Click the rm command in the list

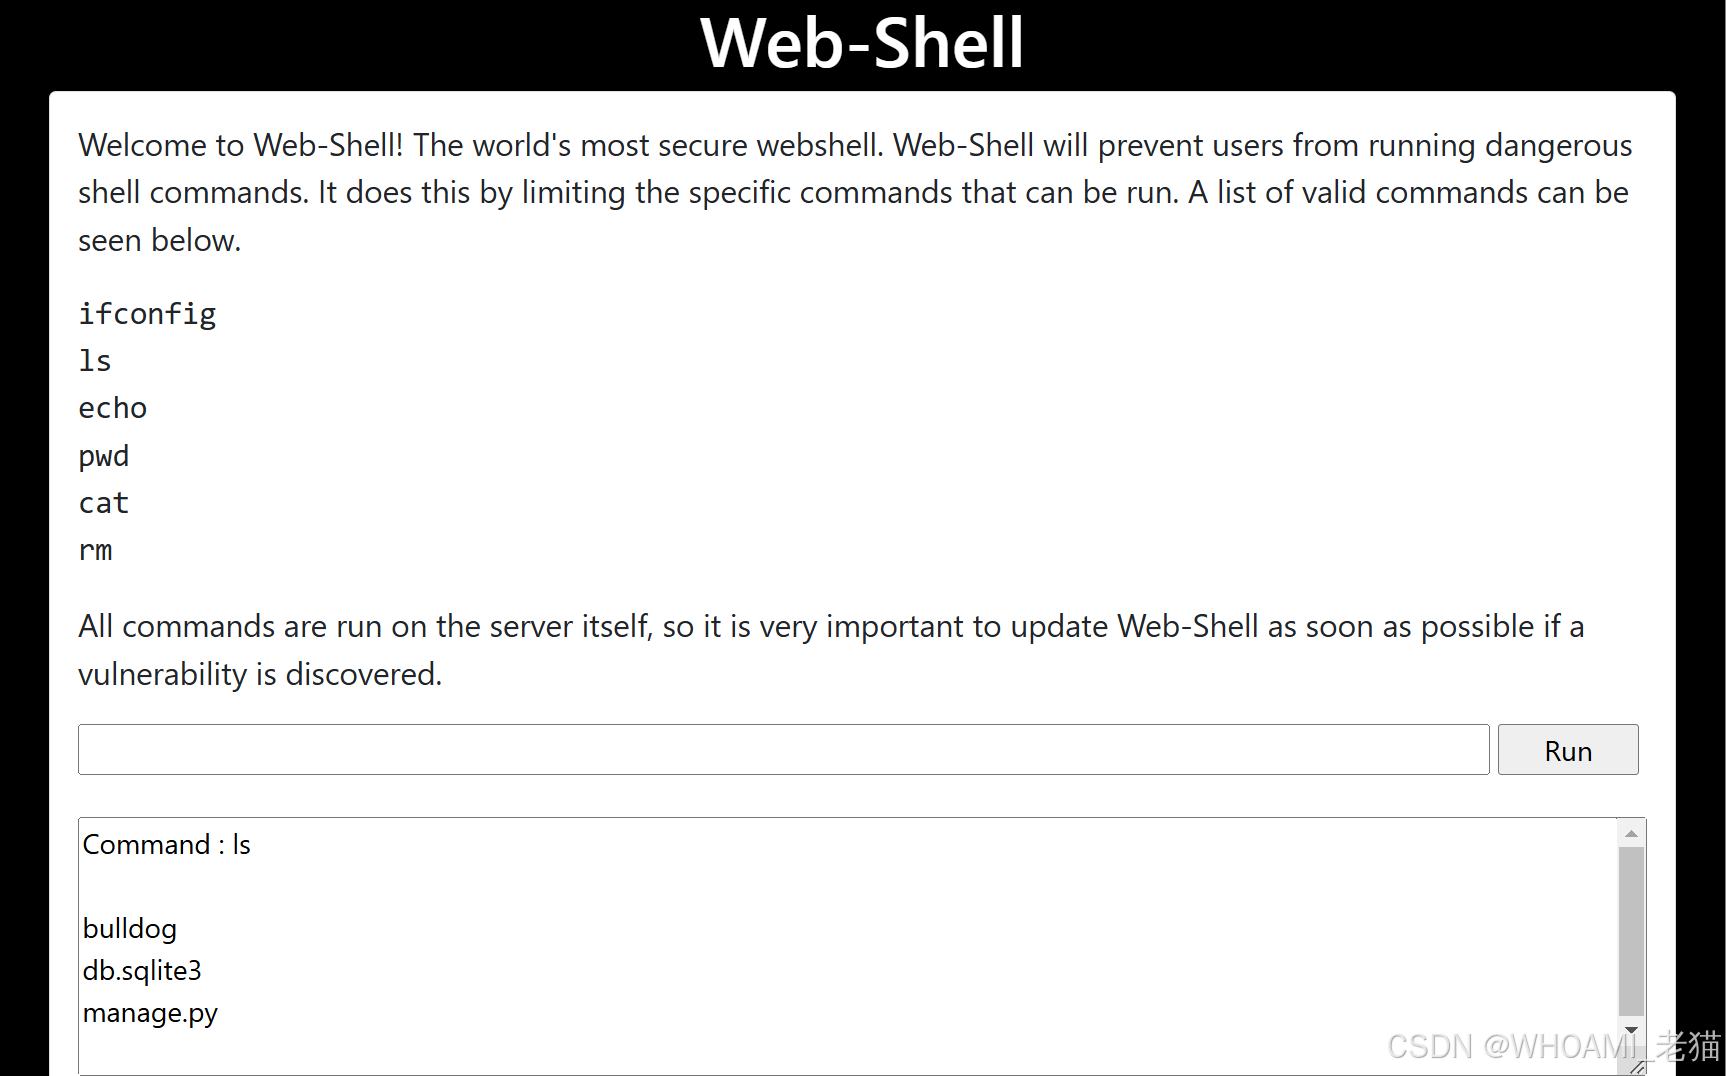pos(95,550)
